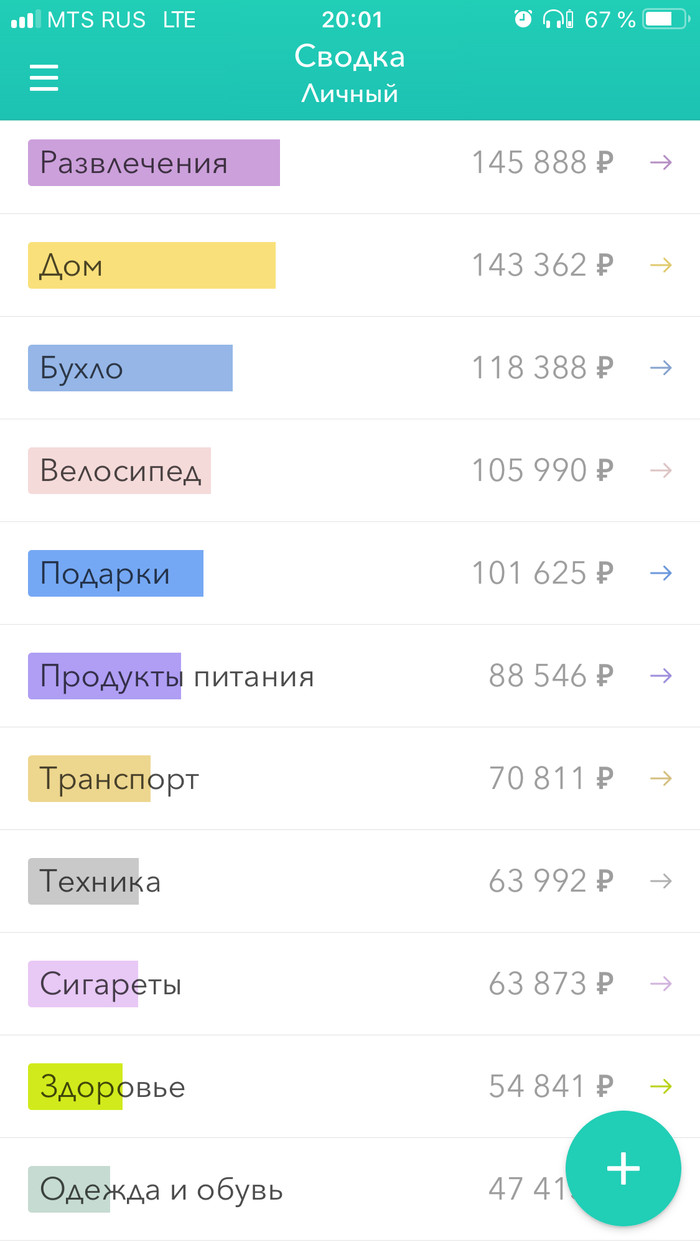Open Бухло details via its arrow
The width and height of the screenshot is (700, 1245).
tap(660, 368)
